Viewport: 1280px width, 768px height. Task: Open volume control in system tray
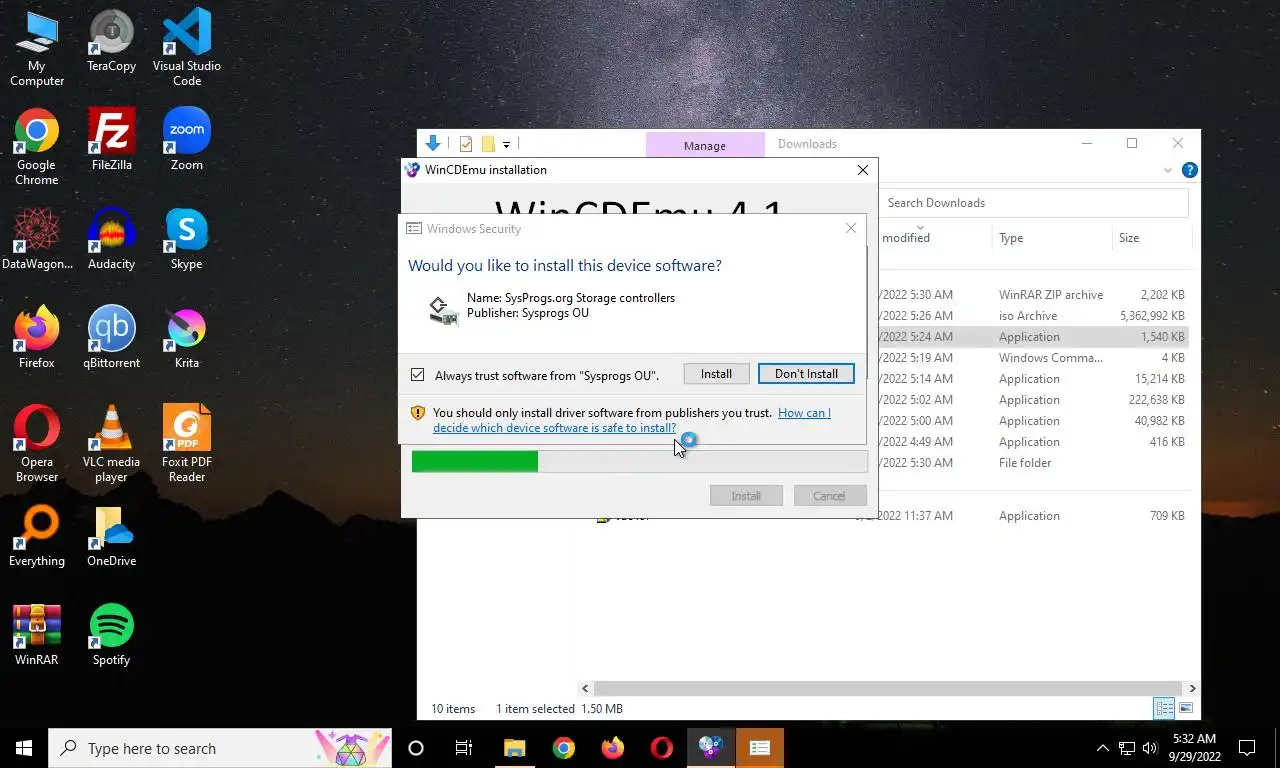(1150, 748)
